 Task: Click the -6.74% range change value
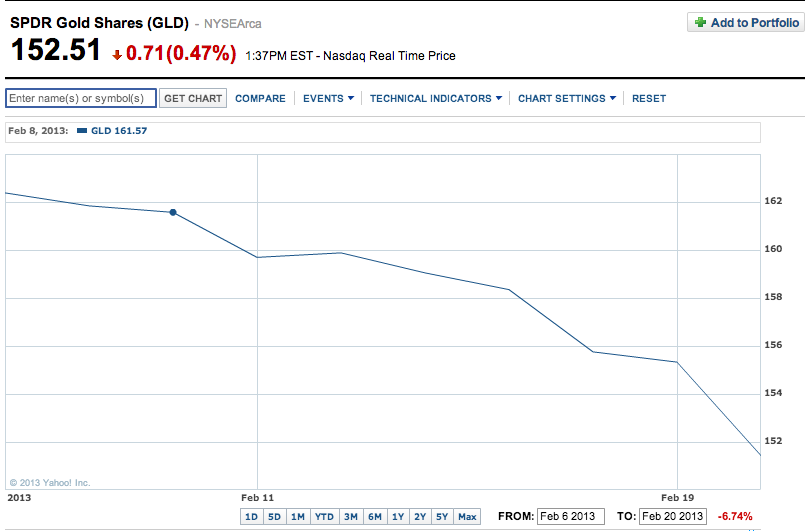[x=735, y=516]
